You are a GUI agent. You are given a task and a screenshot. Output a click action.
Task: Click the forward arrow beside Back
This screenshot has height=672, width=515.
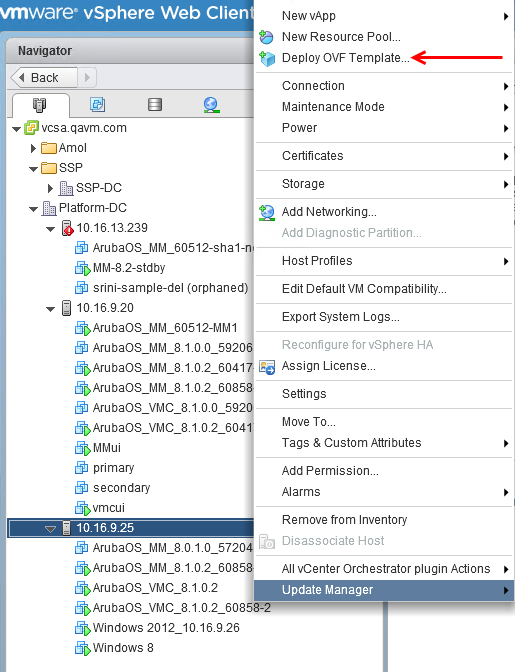[87, 78]
